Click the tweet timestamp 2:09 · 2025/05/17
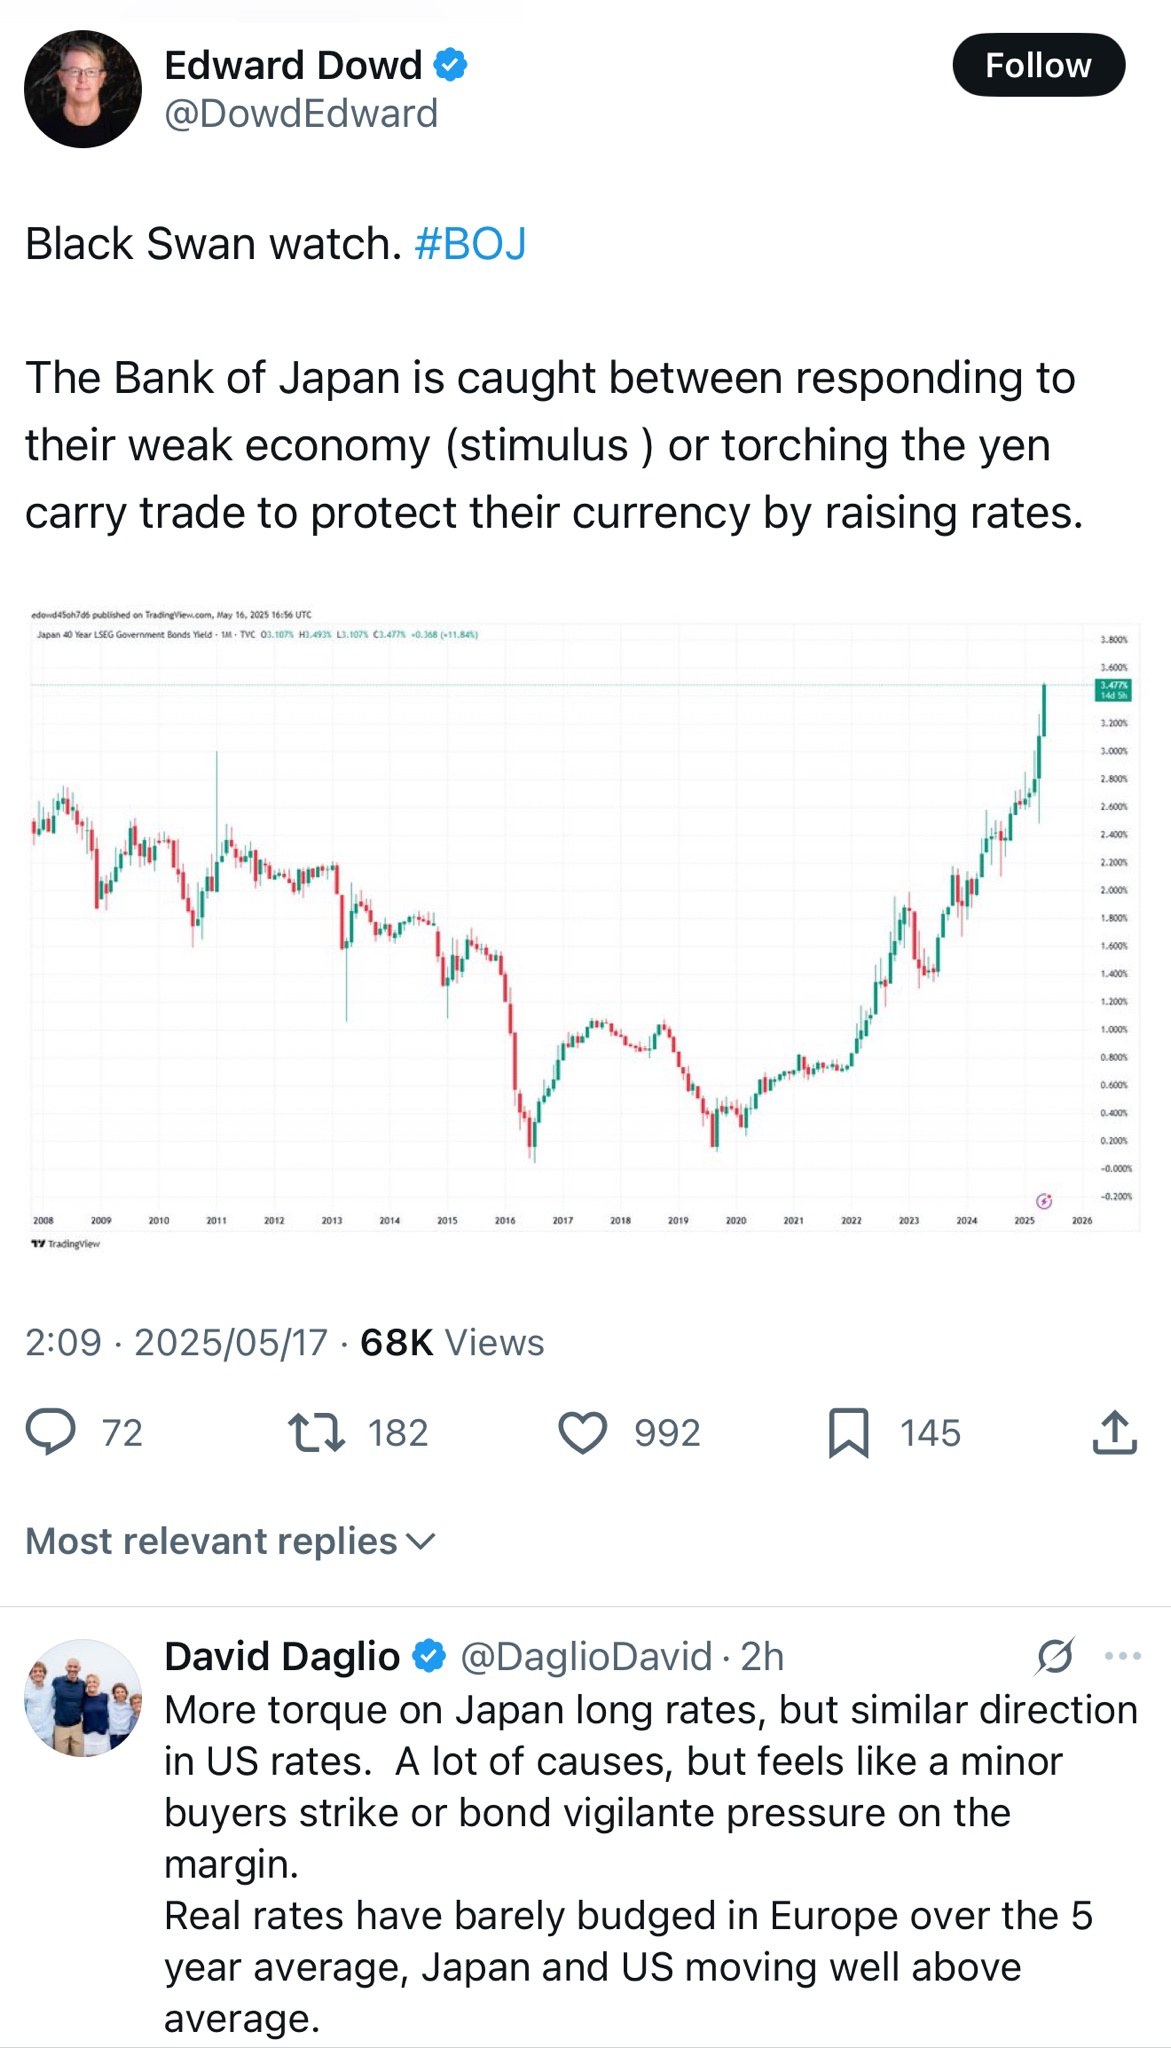Viewport: 1171px width, 2048px height. point(176,1342)
